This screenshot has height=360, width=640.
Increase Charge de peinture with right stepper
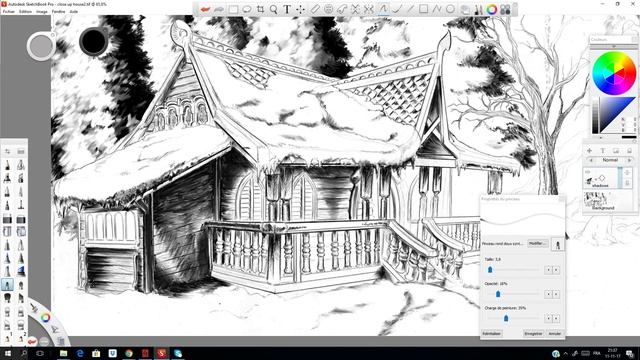click(x=556, y=318)
